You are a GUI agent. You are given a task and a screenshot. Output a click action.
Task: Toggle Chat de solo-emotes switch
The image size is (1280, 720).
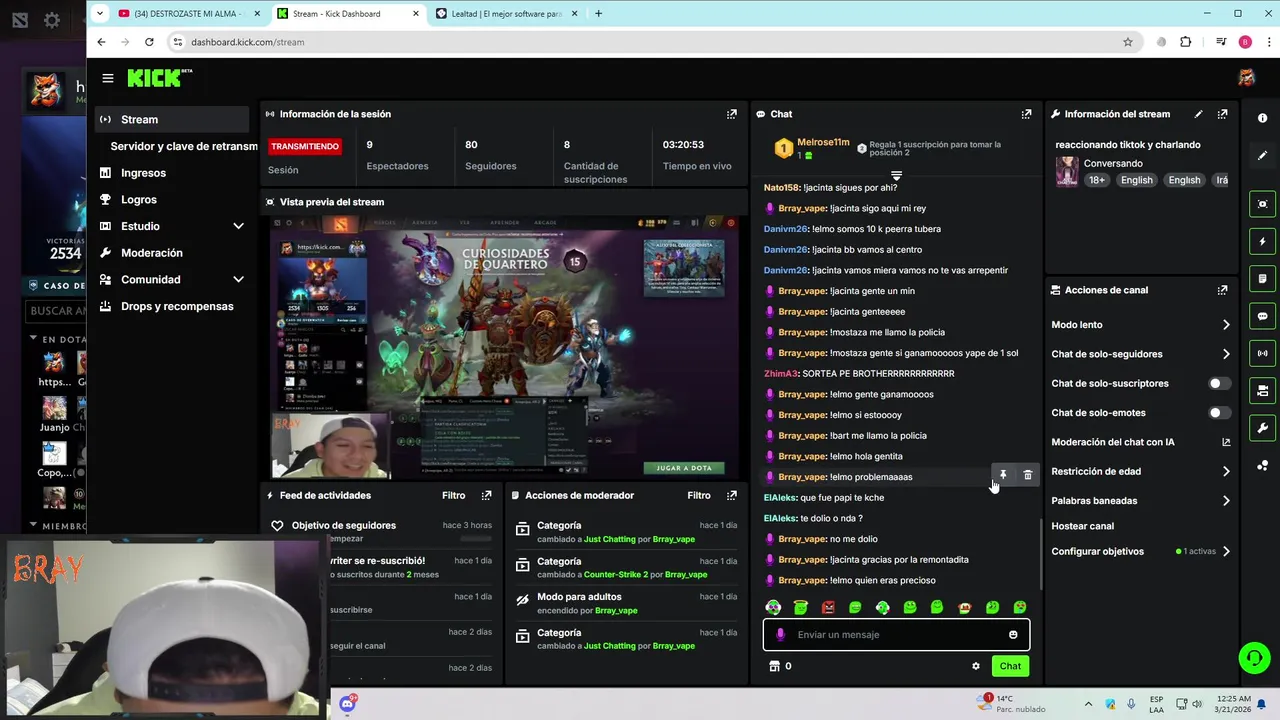click(1219, 412)
